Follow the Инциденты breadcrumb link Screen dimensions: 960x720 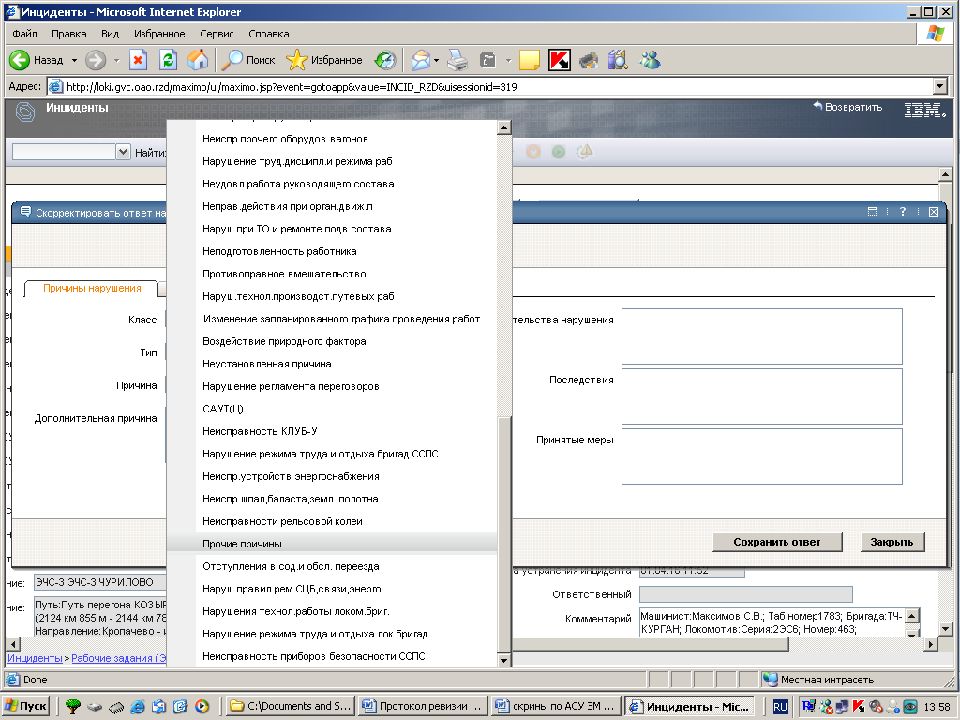[34, 658]
